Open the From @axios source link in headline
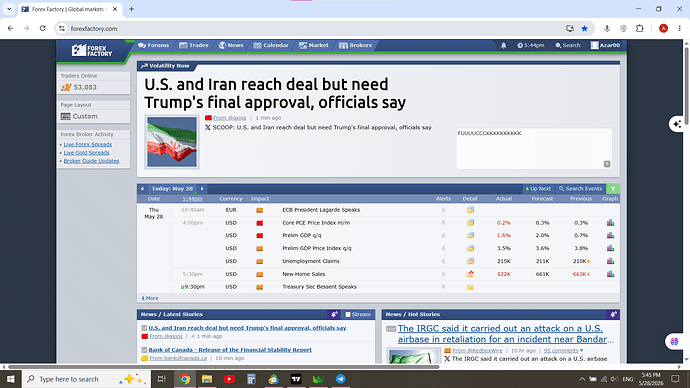The image size is (690, 388). pyautogui.click(x=229, y=118)
